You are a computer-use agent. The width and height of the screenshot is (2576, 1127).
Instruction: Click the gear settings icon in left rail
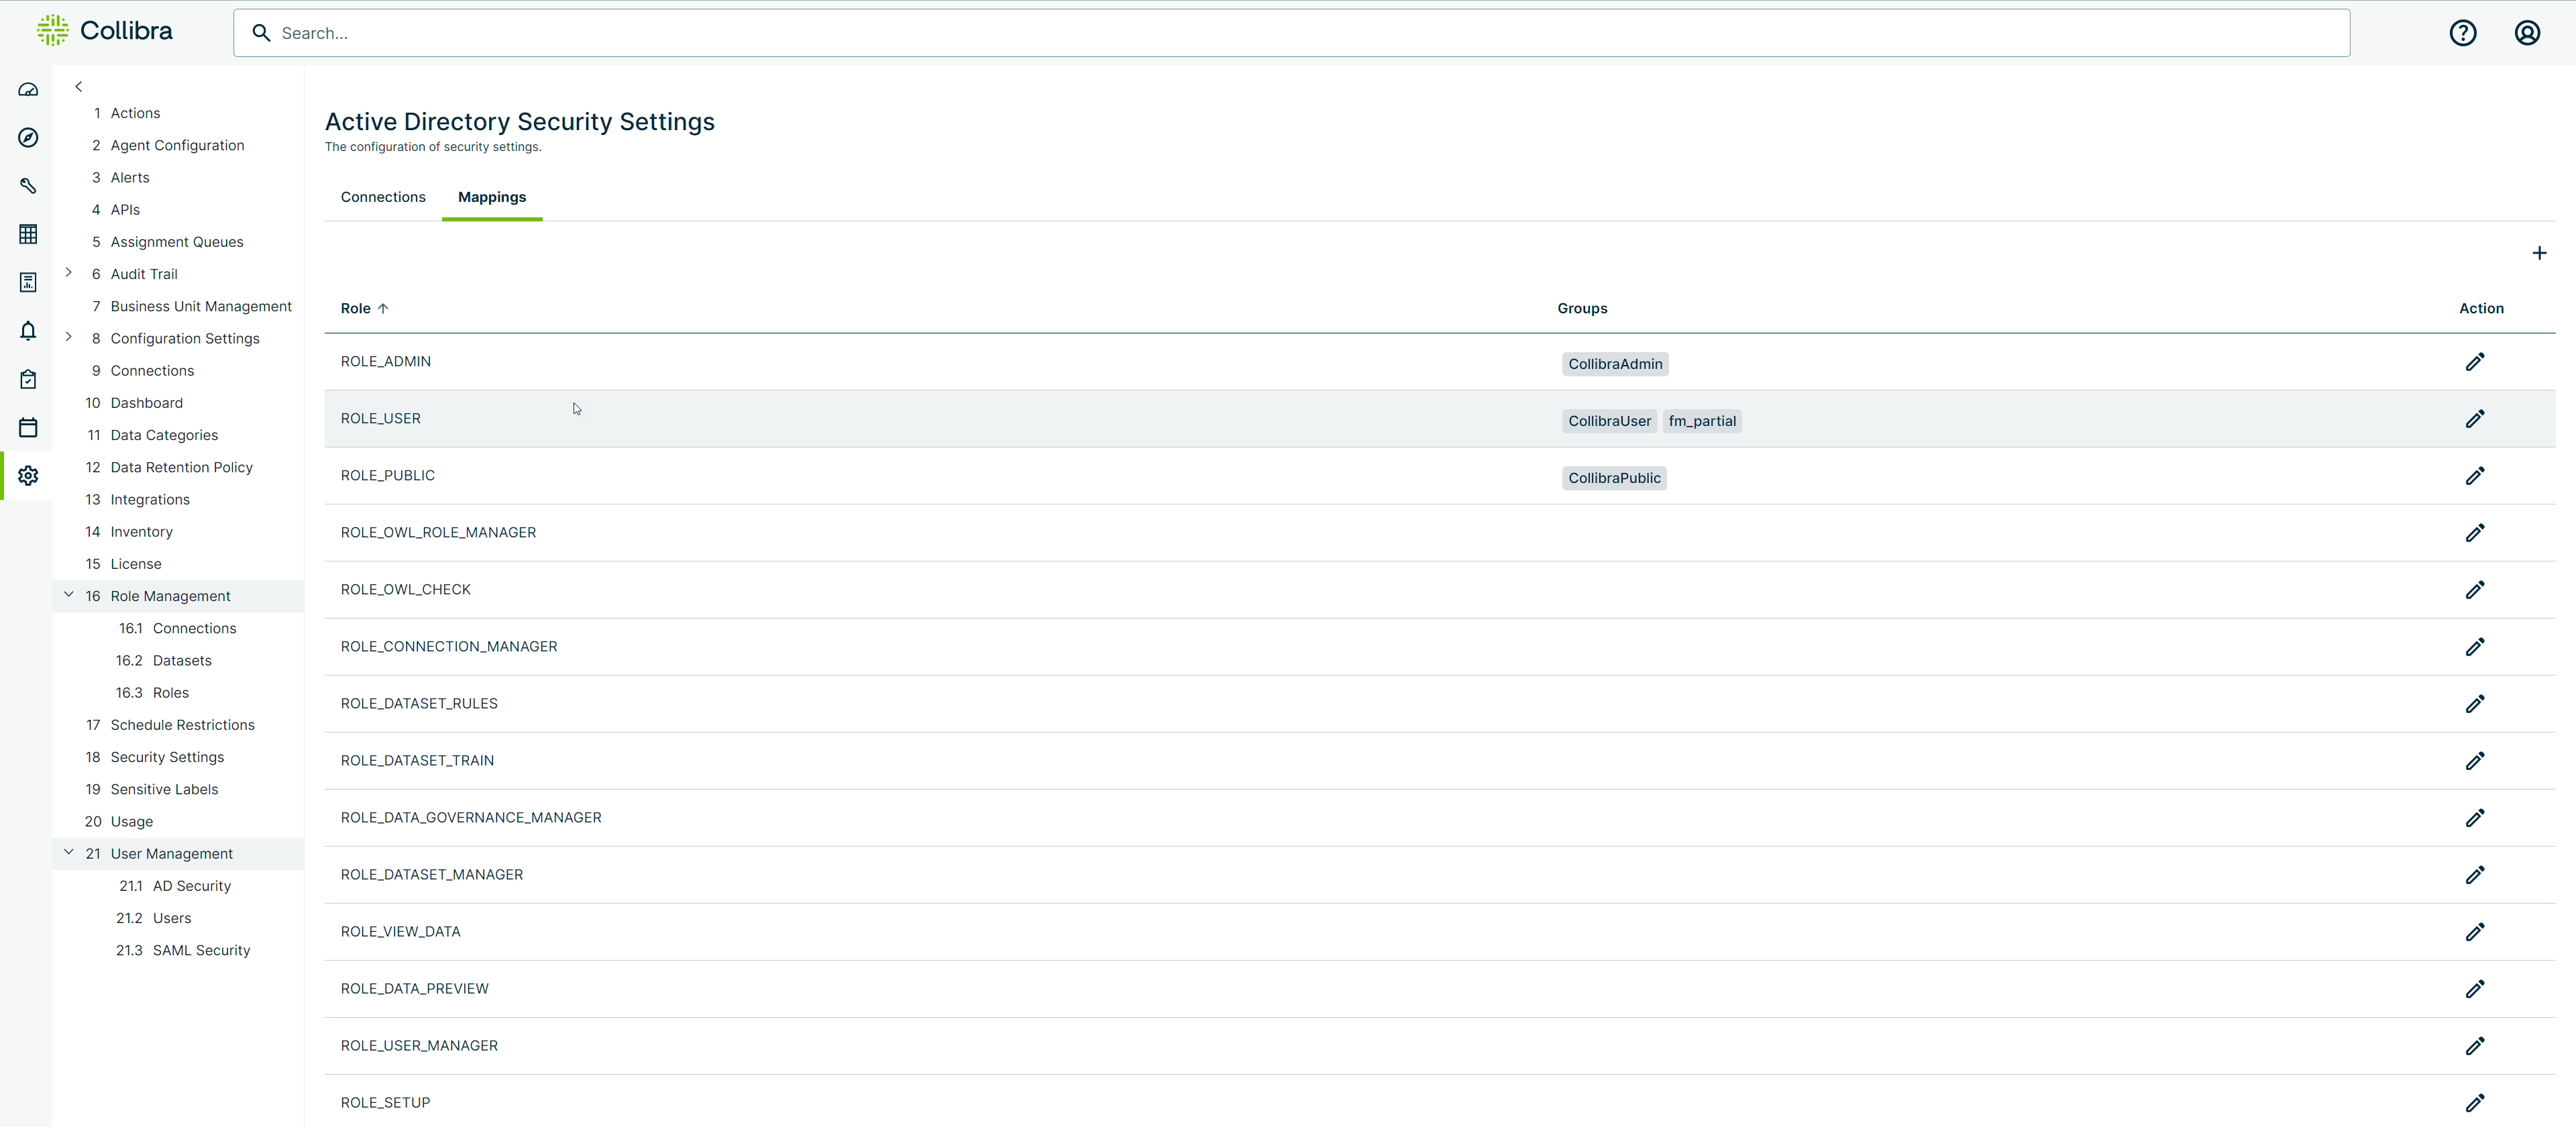point(28,475)
